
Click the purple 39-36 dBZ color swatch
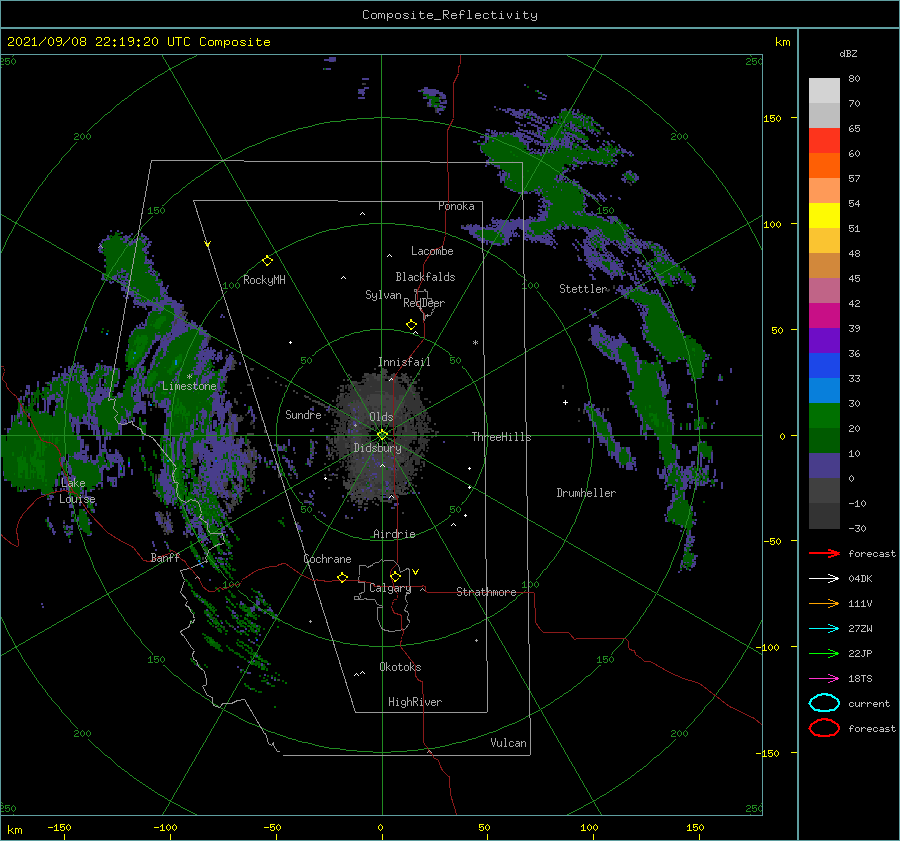pyautogui.click(x=824, y=341)
